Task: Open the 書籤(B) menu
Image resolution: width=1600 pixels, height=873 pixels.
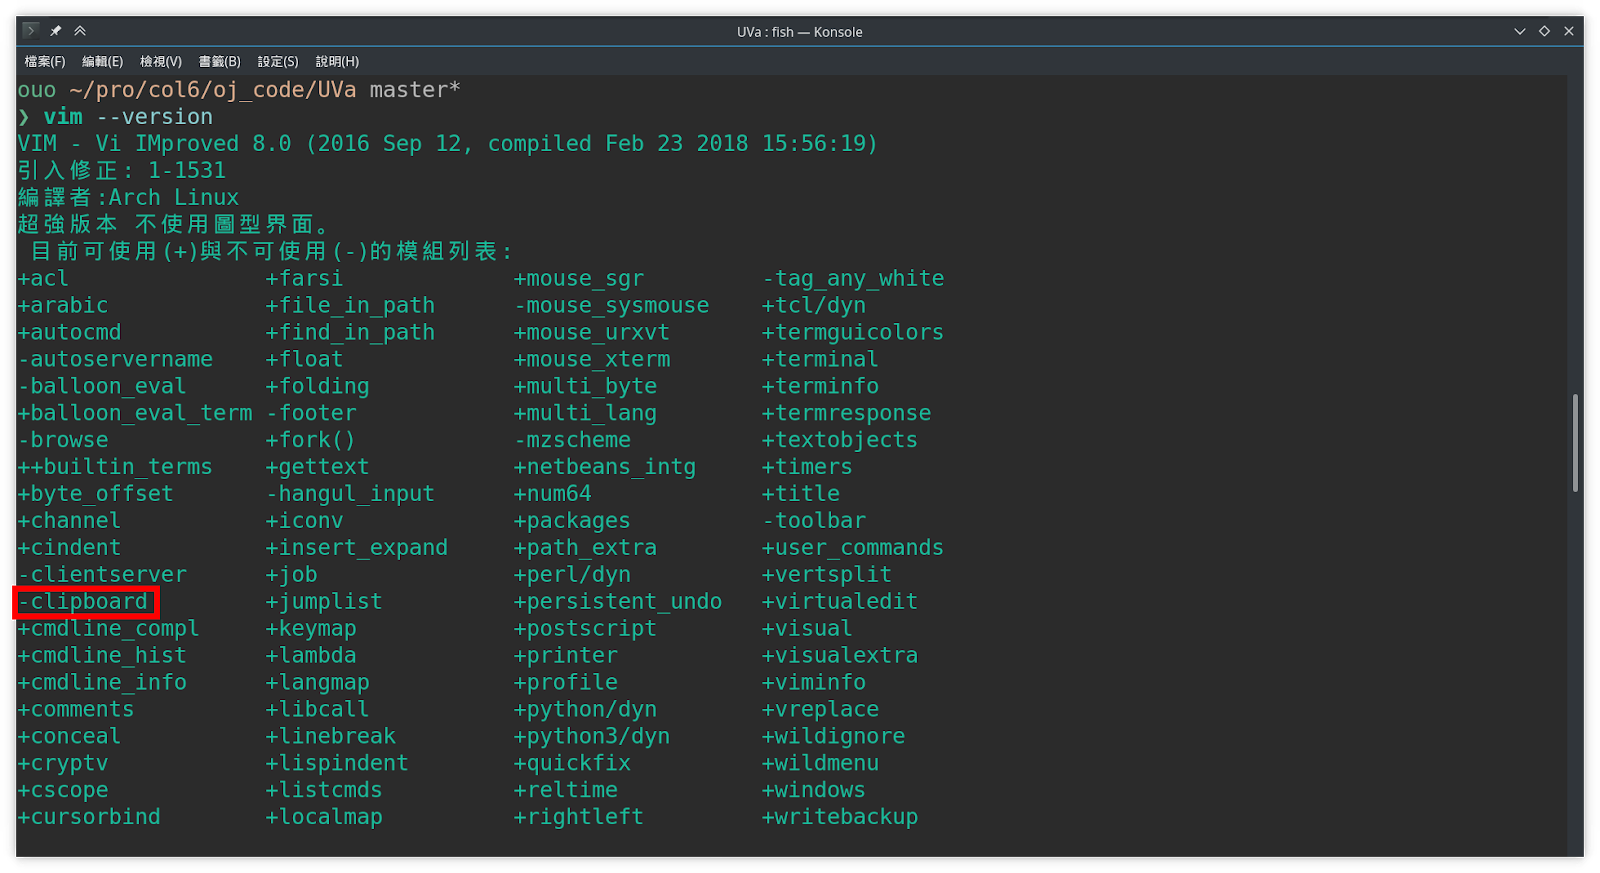Action: tap(220, 62)
